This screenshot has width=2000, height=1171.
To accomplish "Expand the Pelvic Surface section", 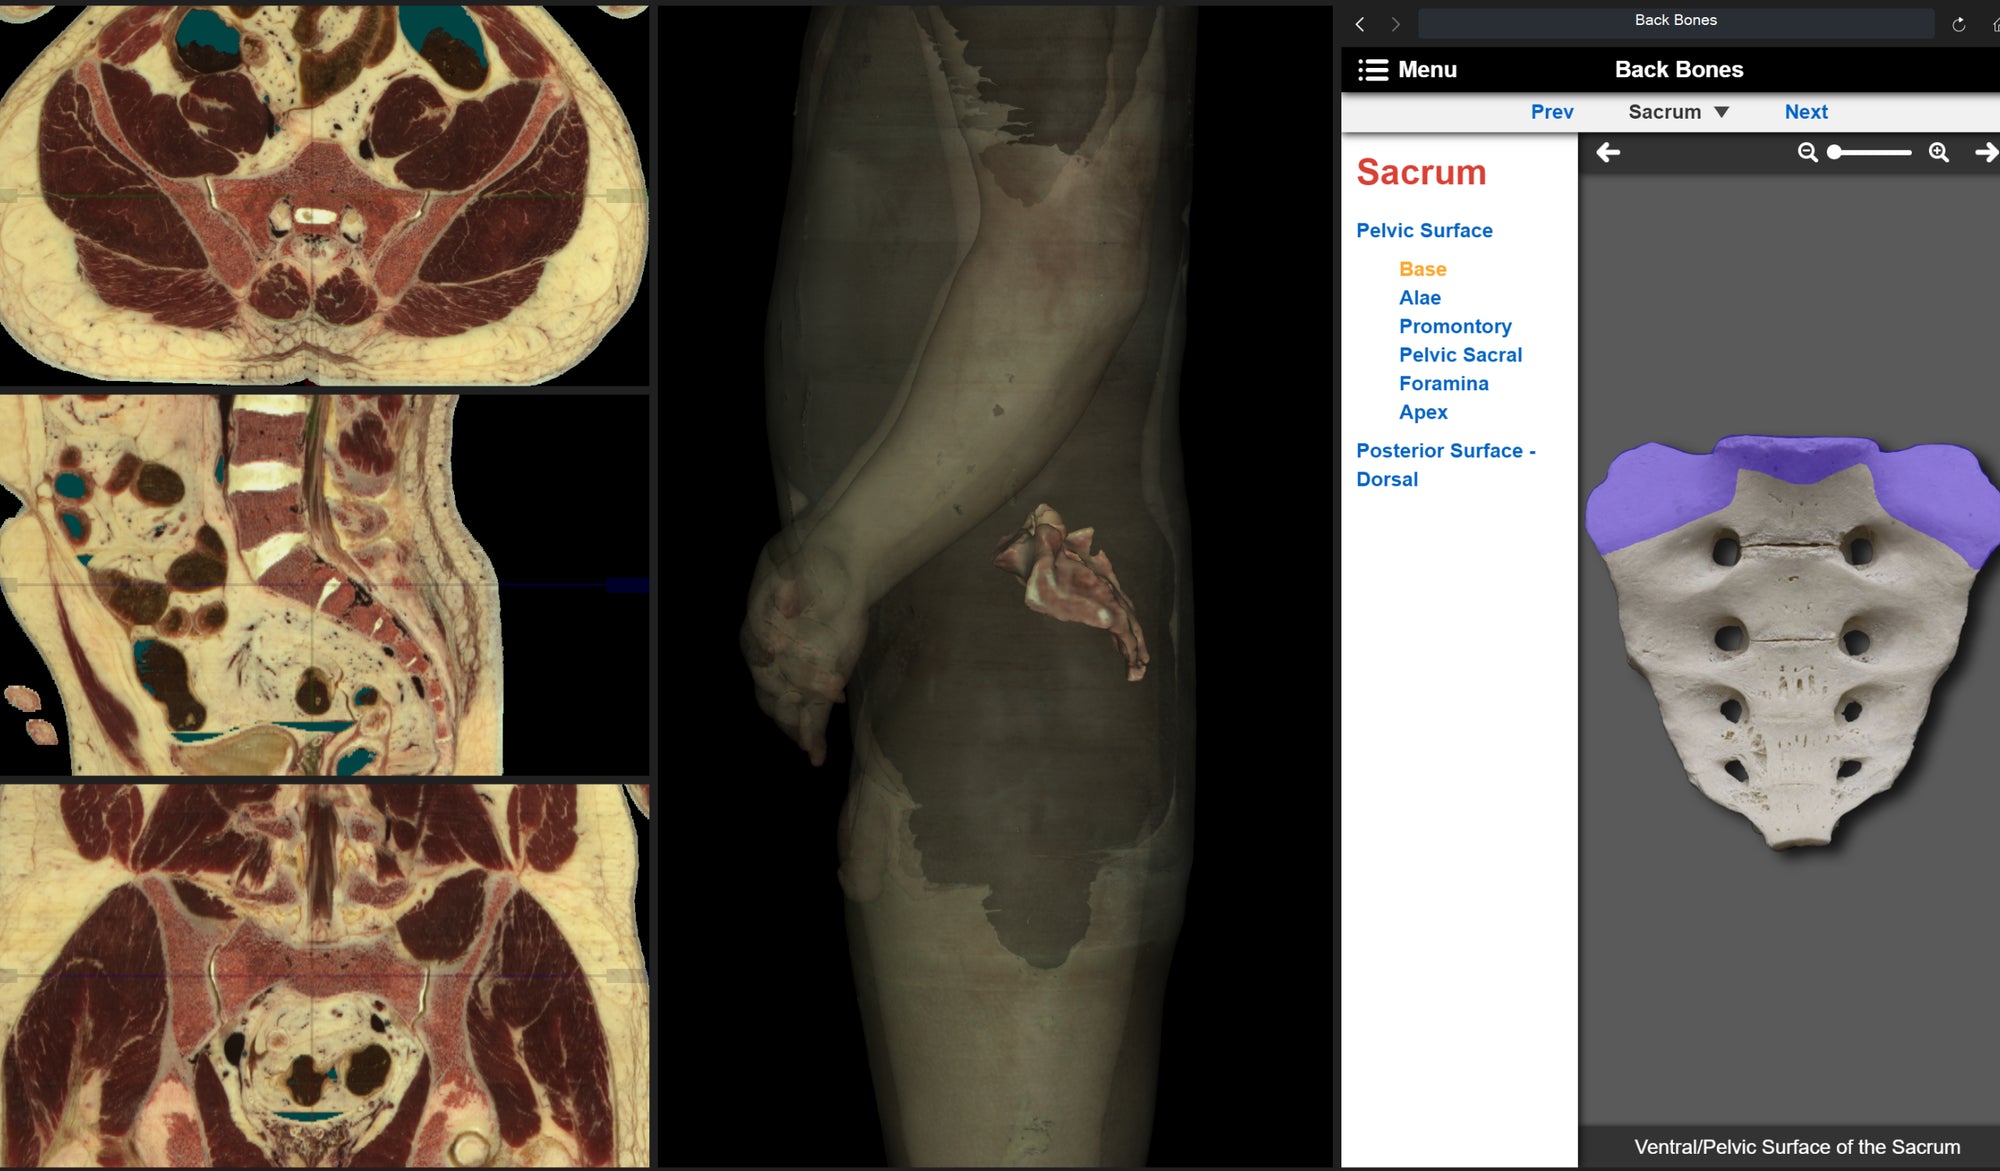I will 1423,231.
